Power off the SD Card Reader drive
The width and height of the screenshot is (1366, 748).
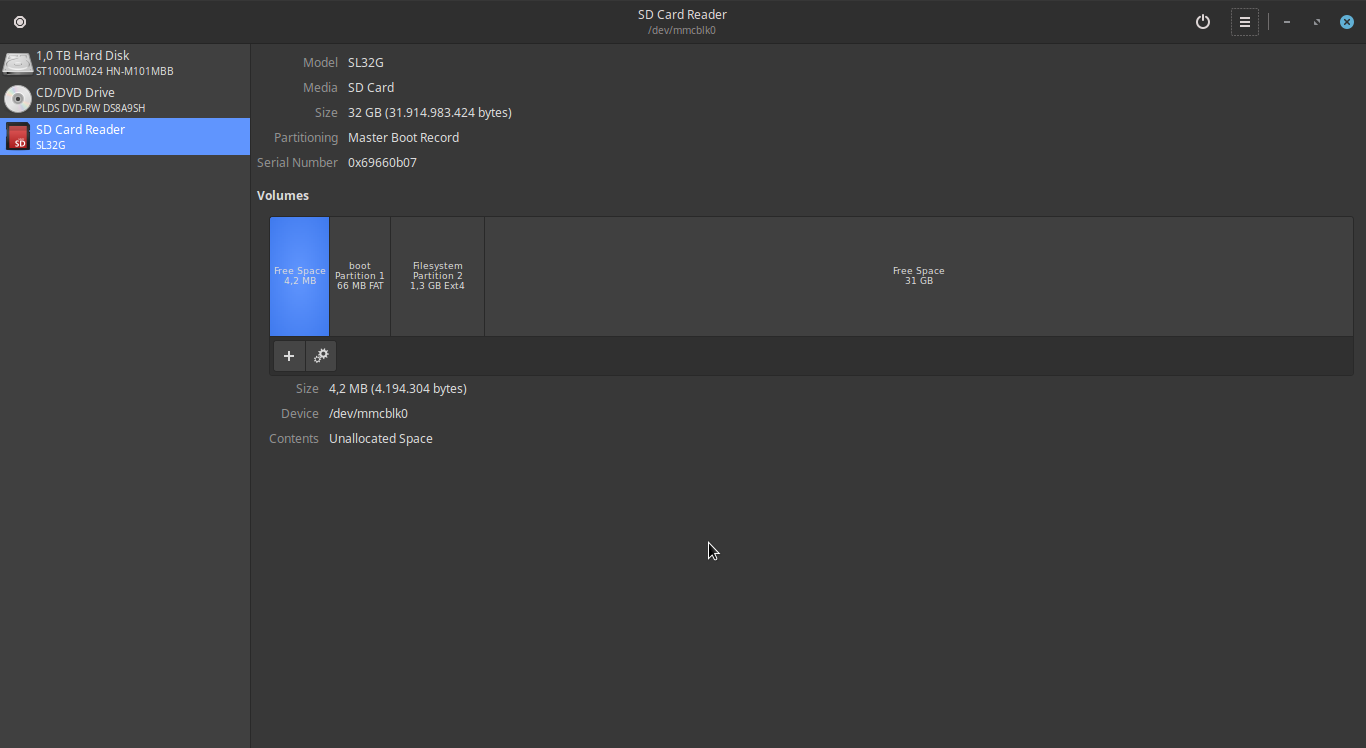click(1203, 21)
